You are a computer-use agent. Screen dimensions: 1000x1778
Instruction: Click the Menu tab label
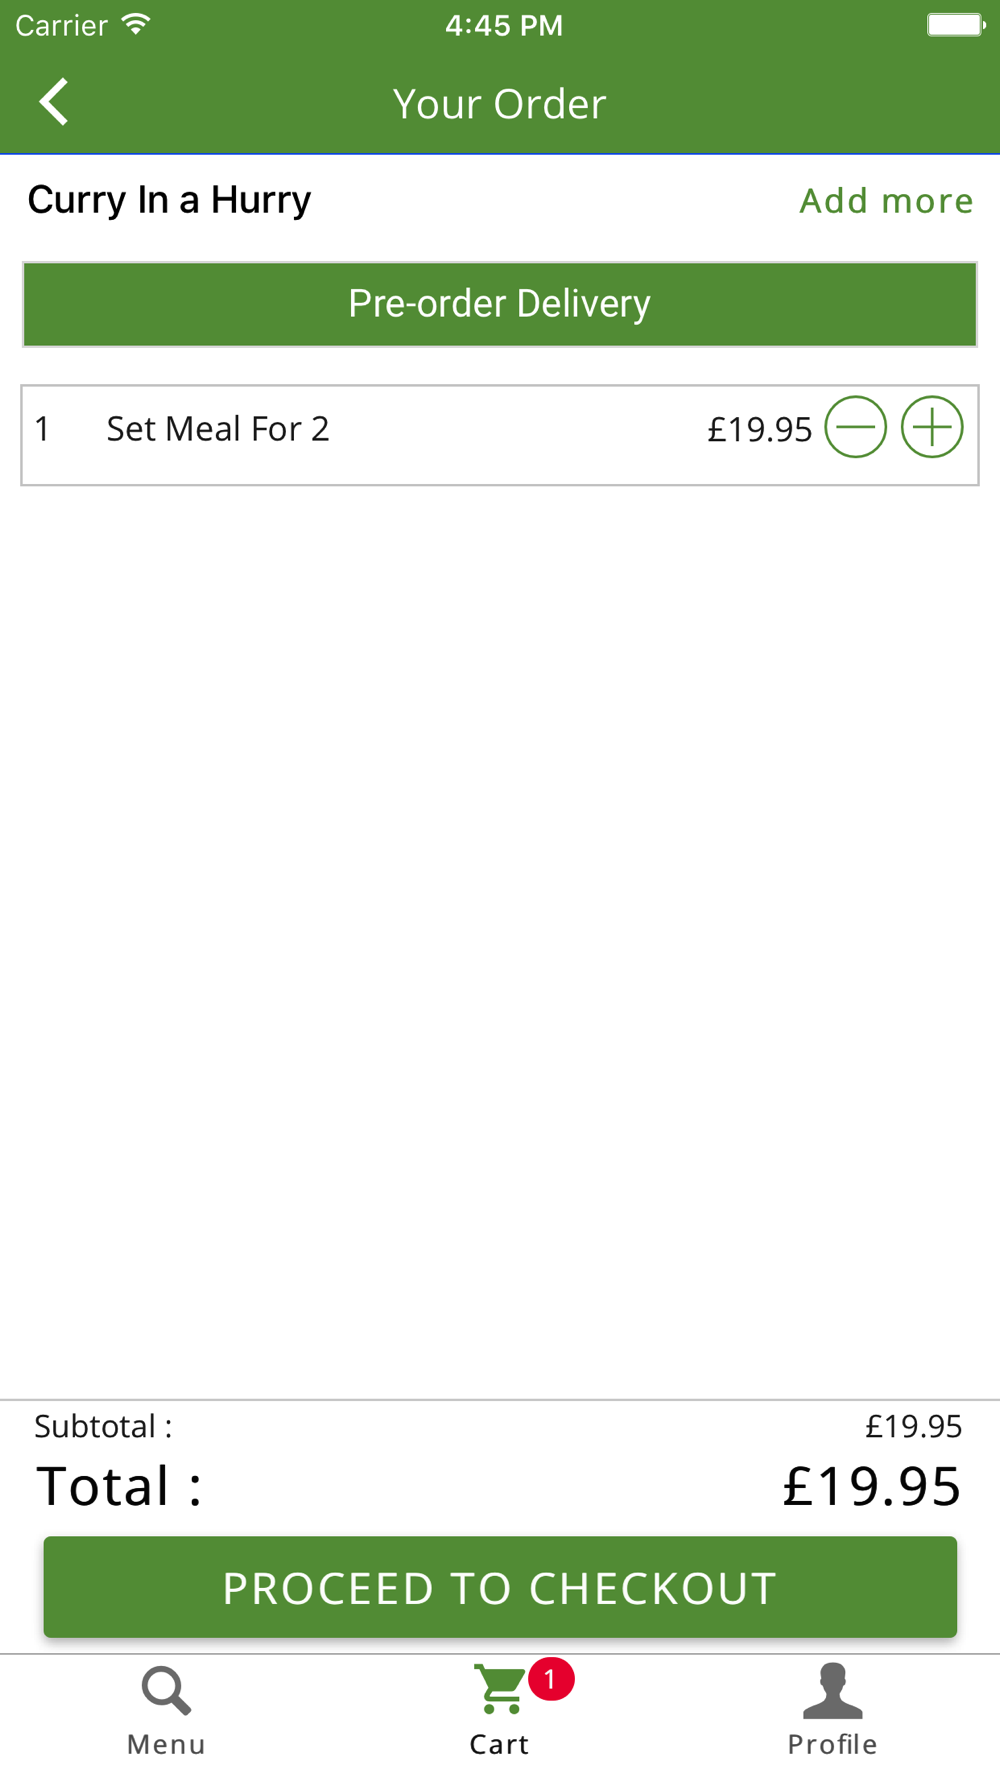click(x=166, y=1744)
